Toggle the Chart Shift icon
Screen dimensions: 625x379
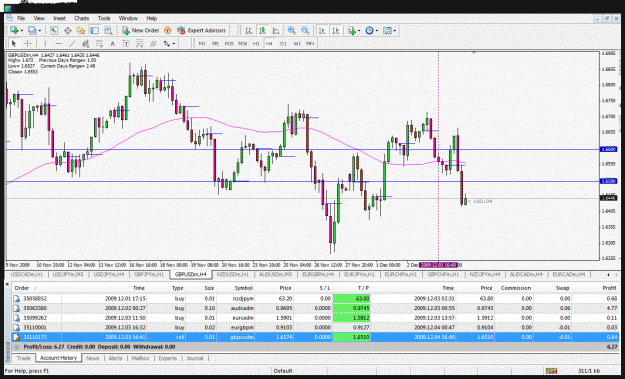click(336, 30)
